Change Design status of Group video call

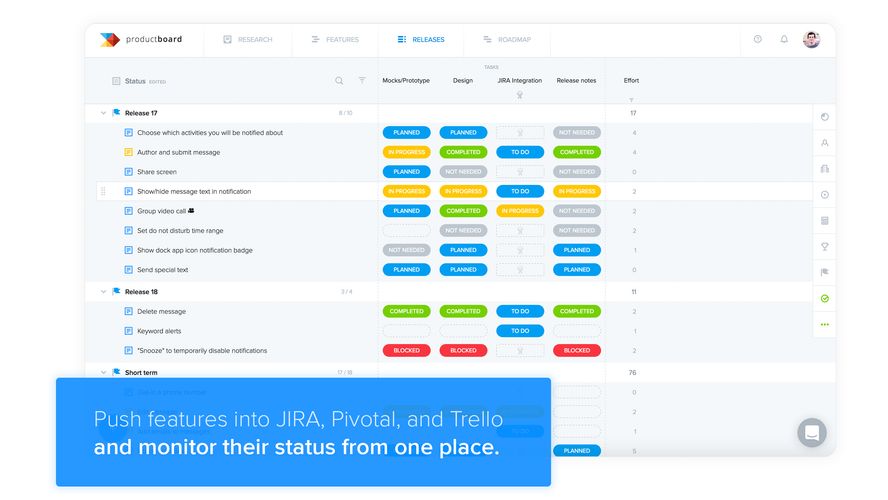click(463, 211)
